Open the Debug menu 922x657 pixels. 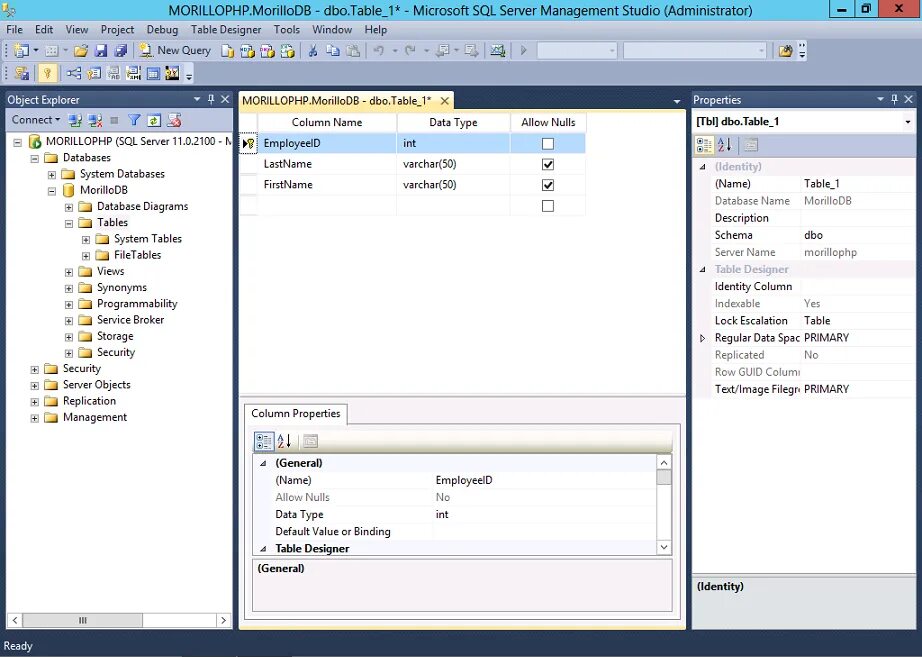pos(162,29)
